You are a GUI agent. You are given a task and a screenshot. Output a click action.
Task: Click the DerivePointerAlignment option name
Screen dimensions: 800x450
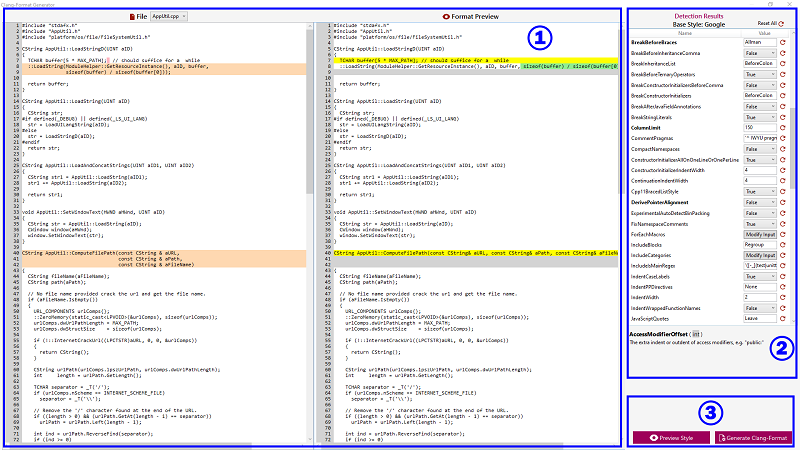[x=659, y=203]
